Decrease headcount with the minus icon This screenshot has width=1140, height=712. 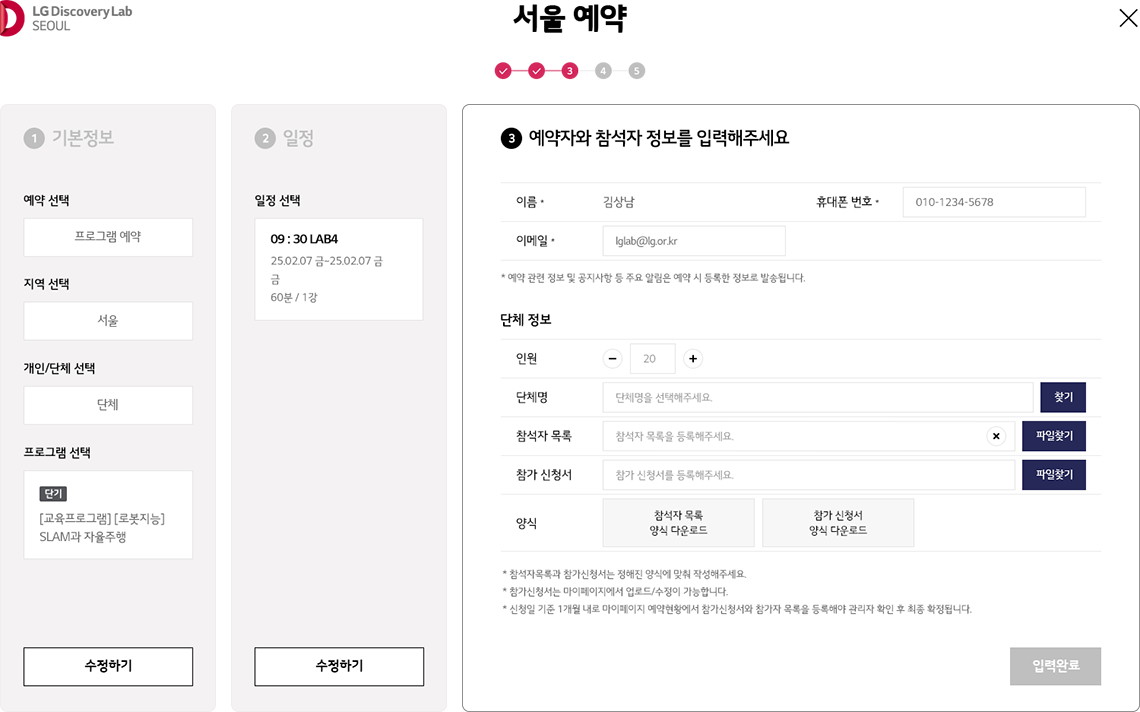click(x=612, y=359)
